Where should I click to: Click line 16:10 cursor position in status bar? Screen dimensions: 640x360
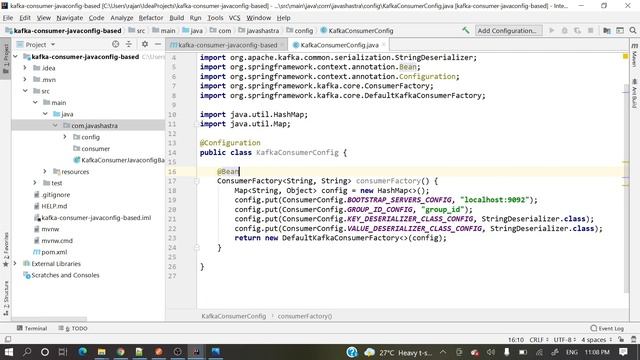pyautogui.click(x=516, y=340)
